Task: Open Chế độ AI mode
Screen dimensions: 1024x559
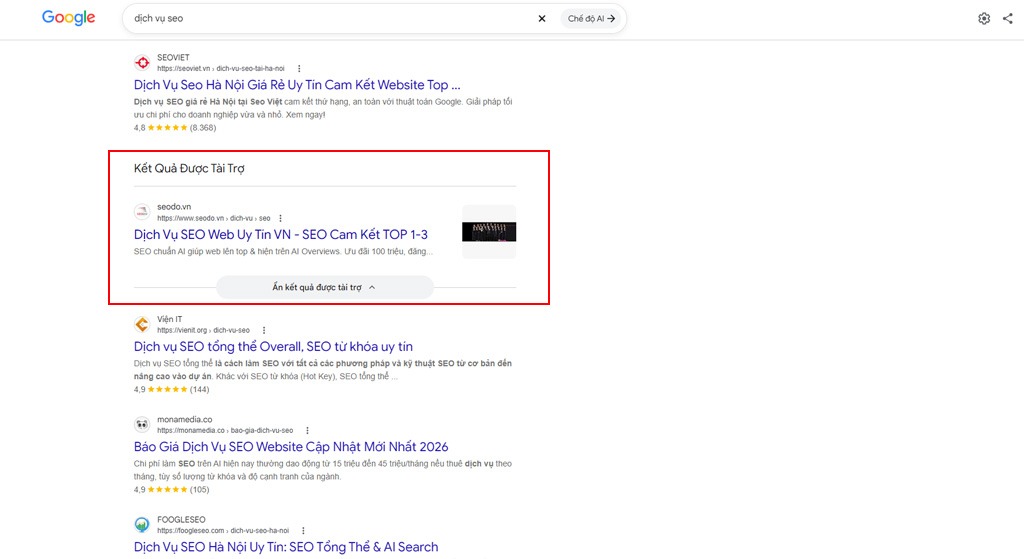Action: coord(591,18)
